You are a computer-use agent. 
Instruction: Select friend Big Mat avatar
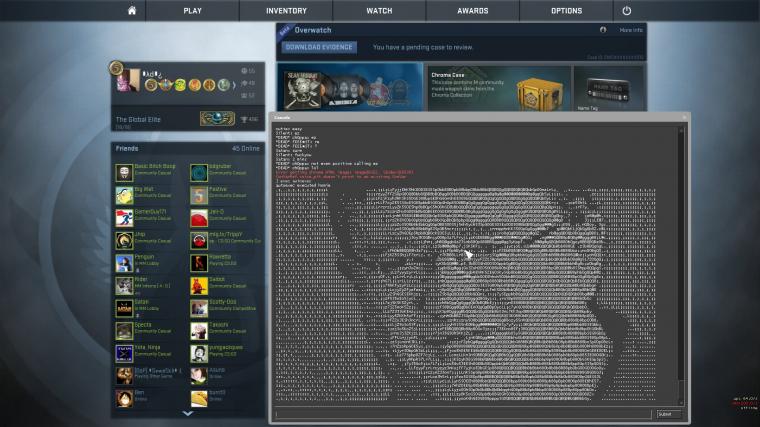pos(124,195)
